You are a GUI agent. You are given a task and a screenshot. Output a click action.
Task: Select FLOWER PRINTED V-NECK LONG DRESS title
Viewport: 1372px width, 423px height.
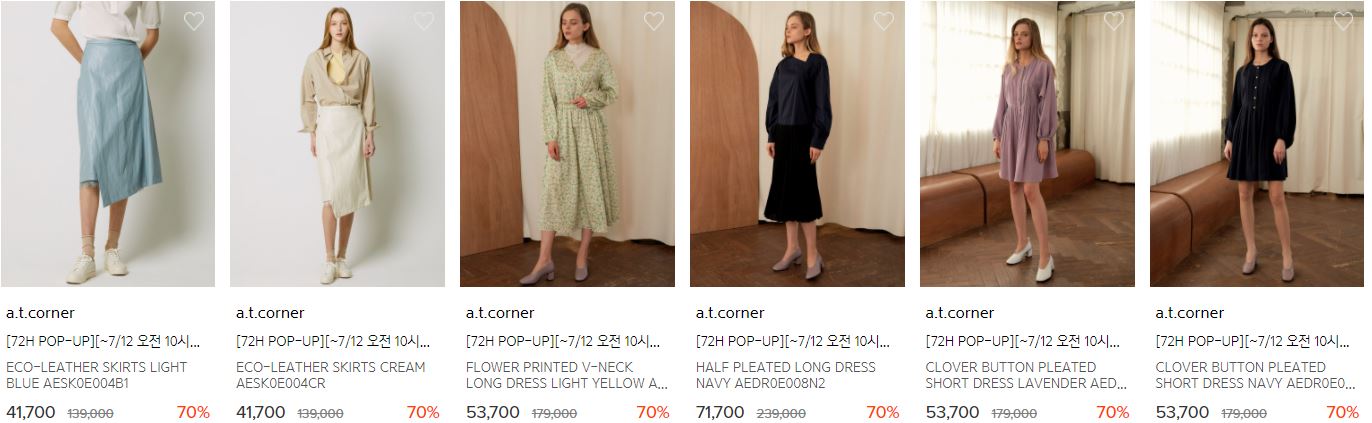point(567,375)
